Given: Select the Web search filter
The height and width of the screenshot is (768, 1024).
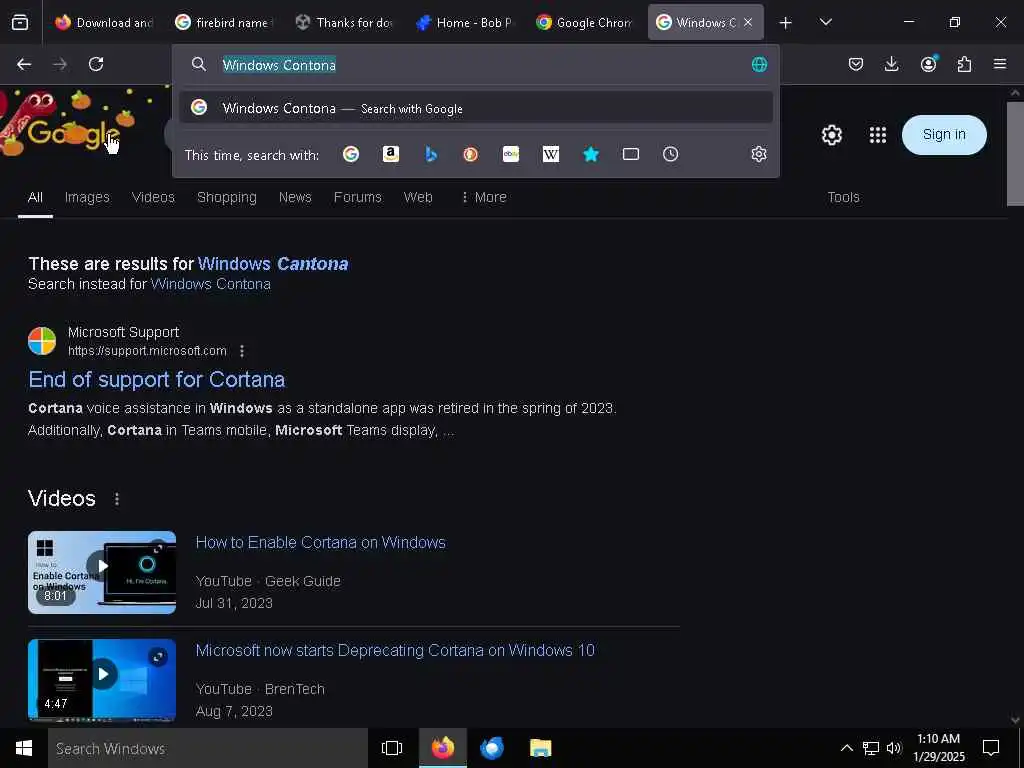Looking at the screenshot, I should click(x=418, y=197).
